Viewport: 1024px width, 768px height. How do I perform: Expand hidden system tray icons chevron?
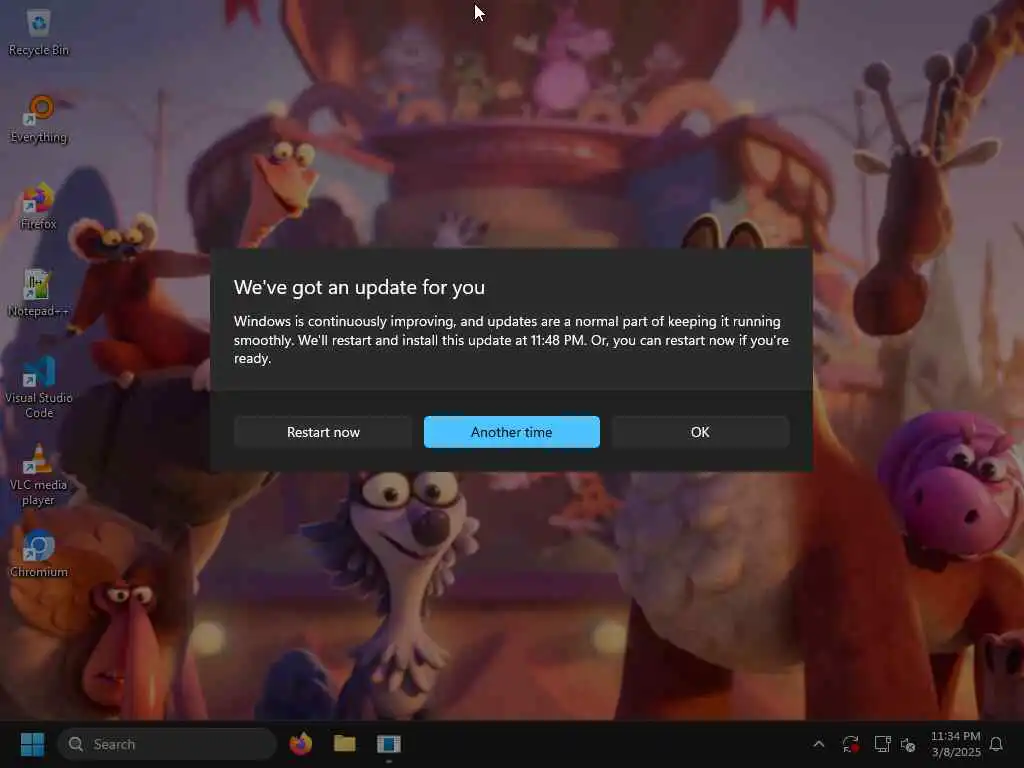tap(818, 744)
